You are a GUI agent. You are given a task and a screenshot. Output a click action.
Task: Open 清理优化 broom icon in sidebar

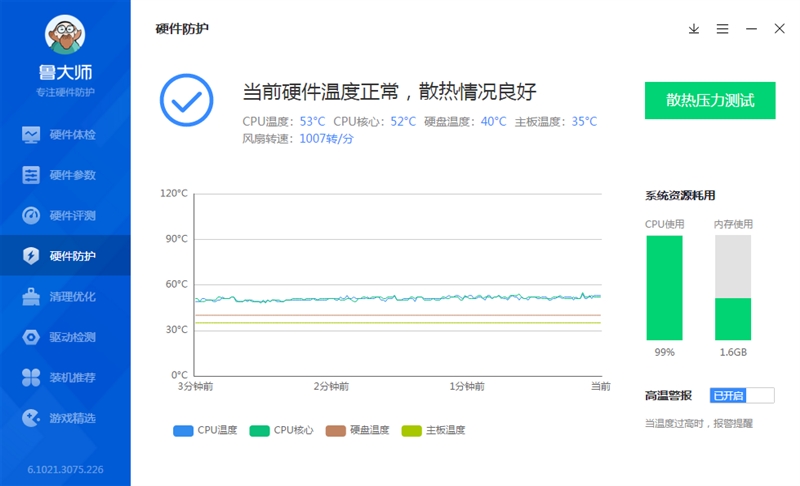click(31, 296)
